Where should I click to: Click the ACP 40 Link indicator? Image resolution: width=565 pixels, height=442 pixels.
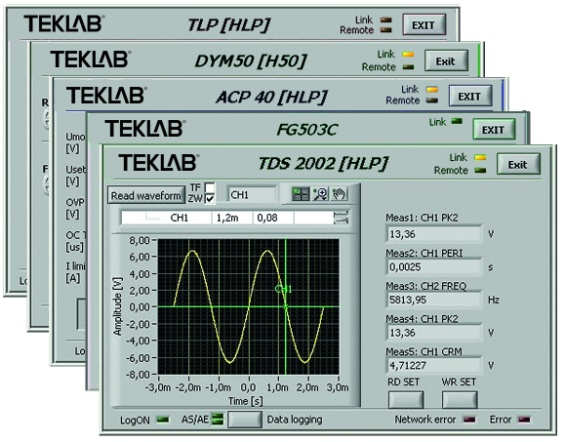(x=432, y=89)
